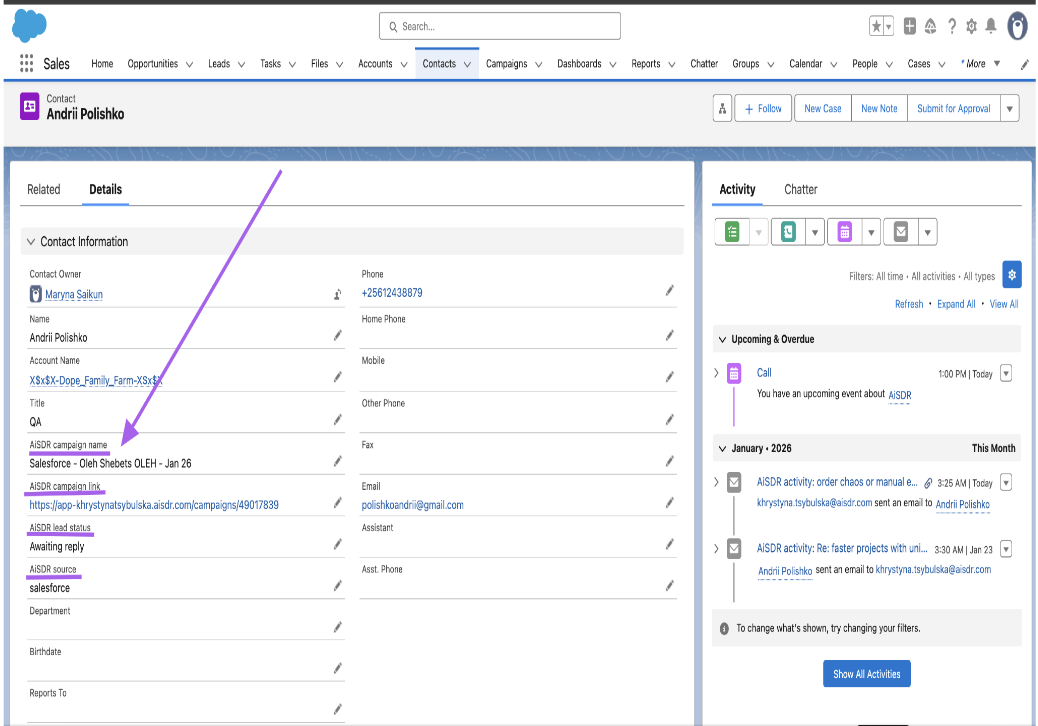This screenshot has width=1038, height=726.
Task: Collapse the Upcoming & Overdue section
Action: (x=722, y=340)
